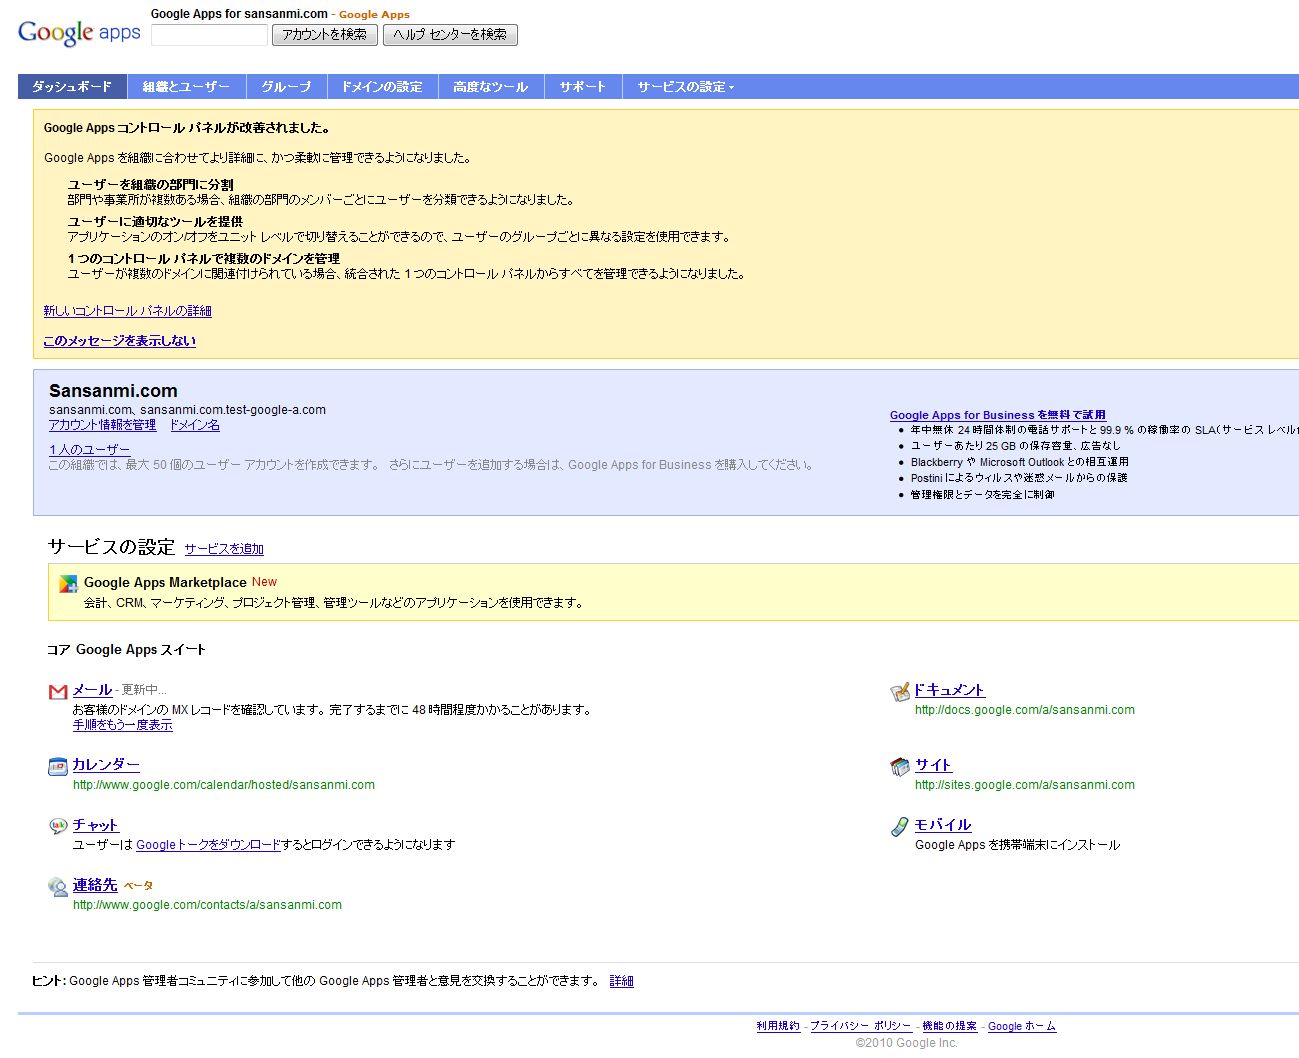Click the contacts URL text

(207, 905)
